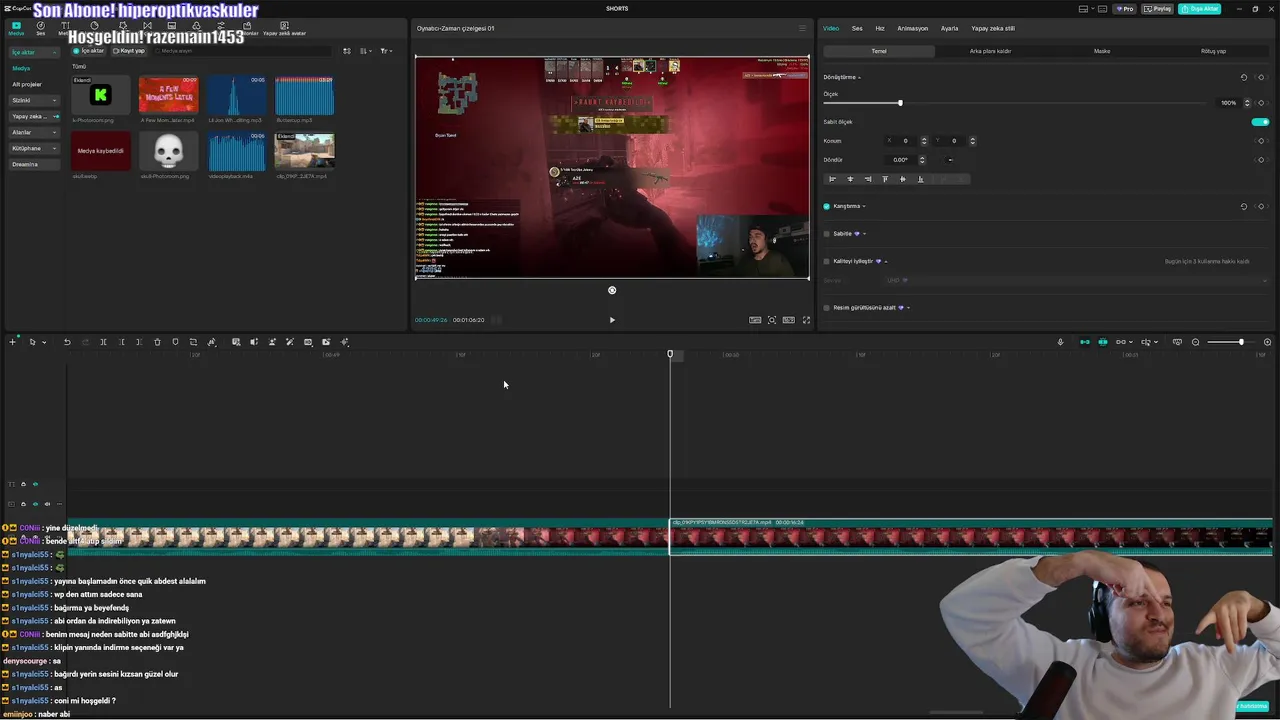Viewport: 1280px width, 720px height.
Task: Switch to the Ayarla tab
Action: pos(950,28)
